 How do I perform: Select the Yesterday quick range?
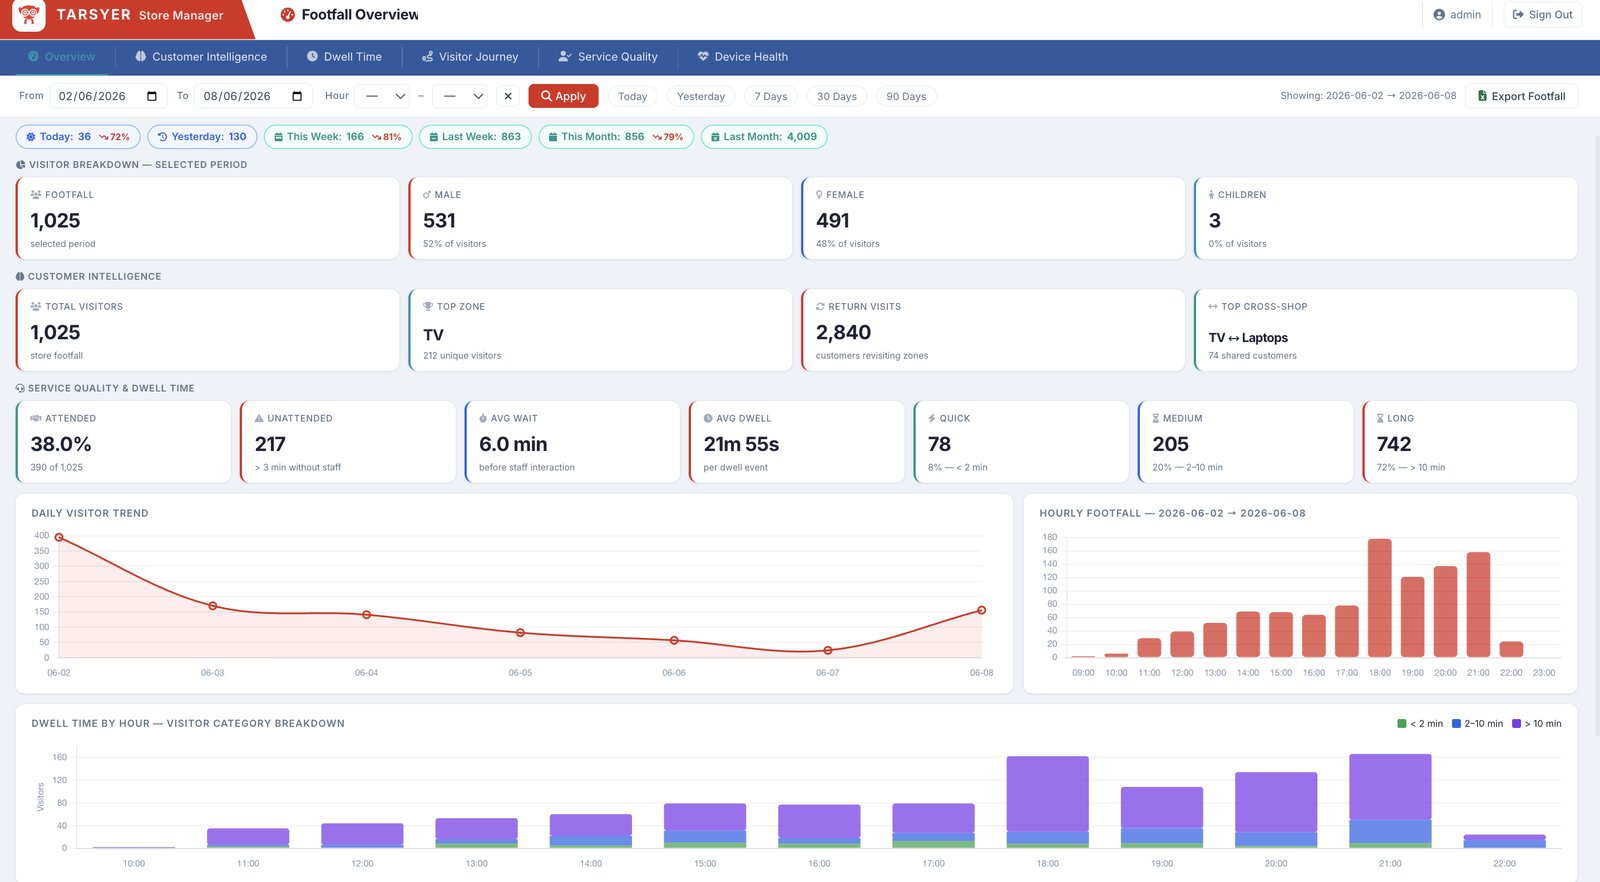pos(701,97)
